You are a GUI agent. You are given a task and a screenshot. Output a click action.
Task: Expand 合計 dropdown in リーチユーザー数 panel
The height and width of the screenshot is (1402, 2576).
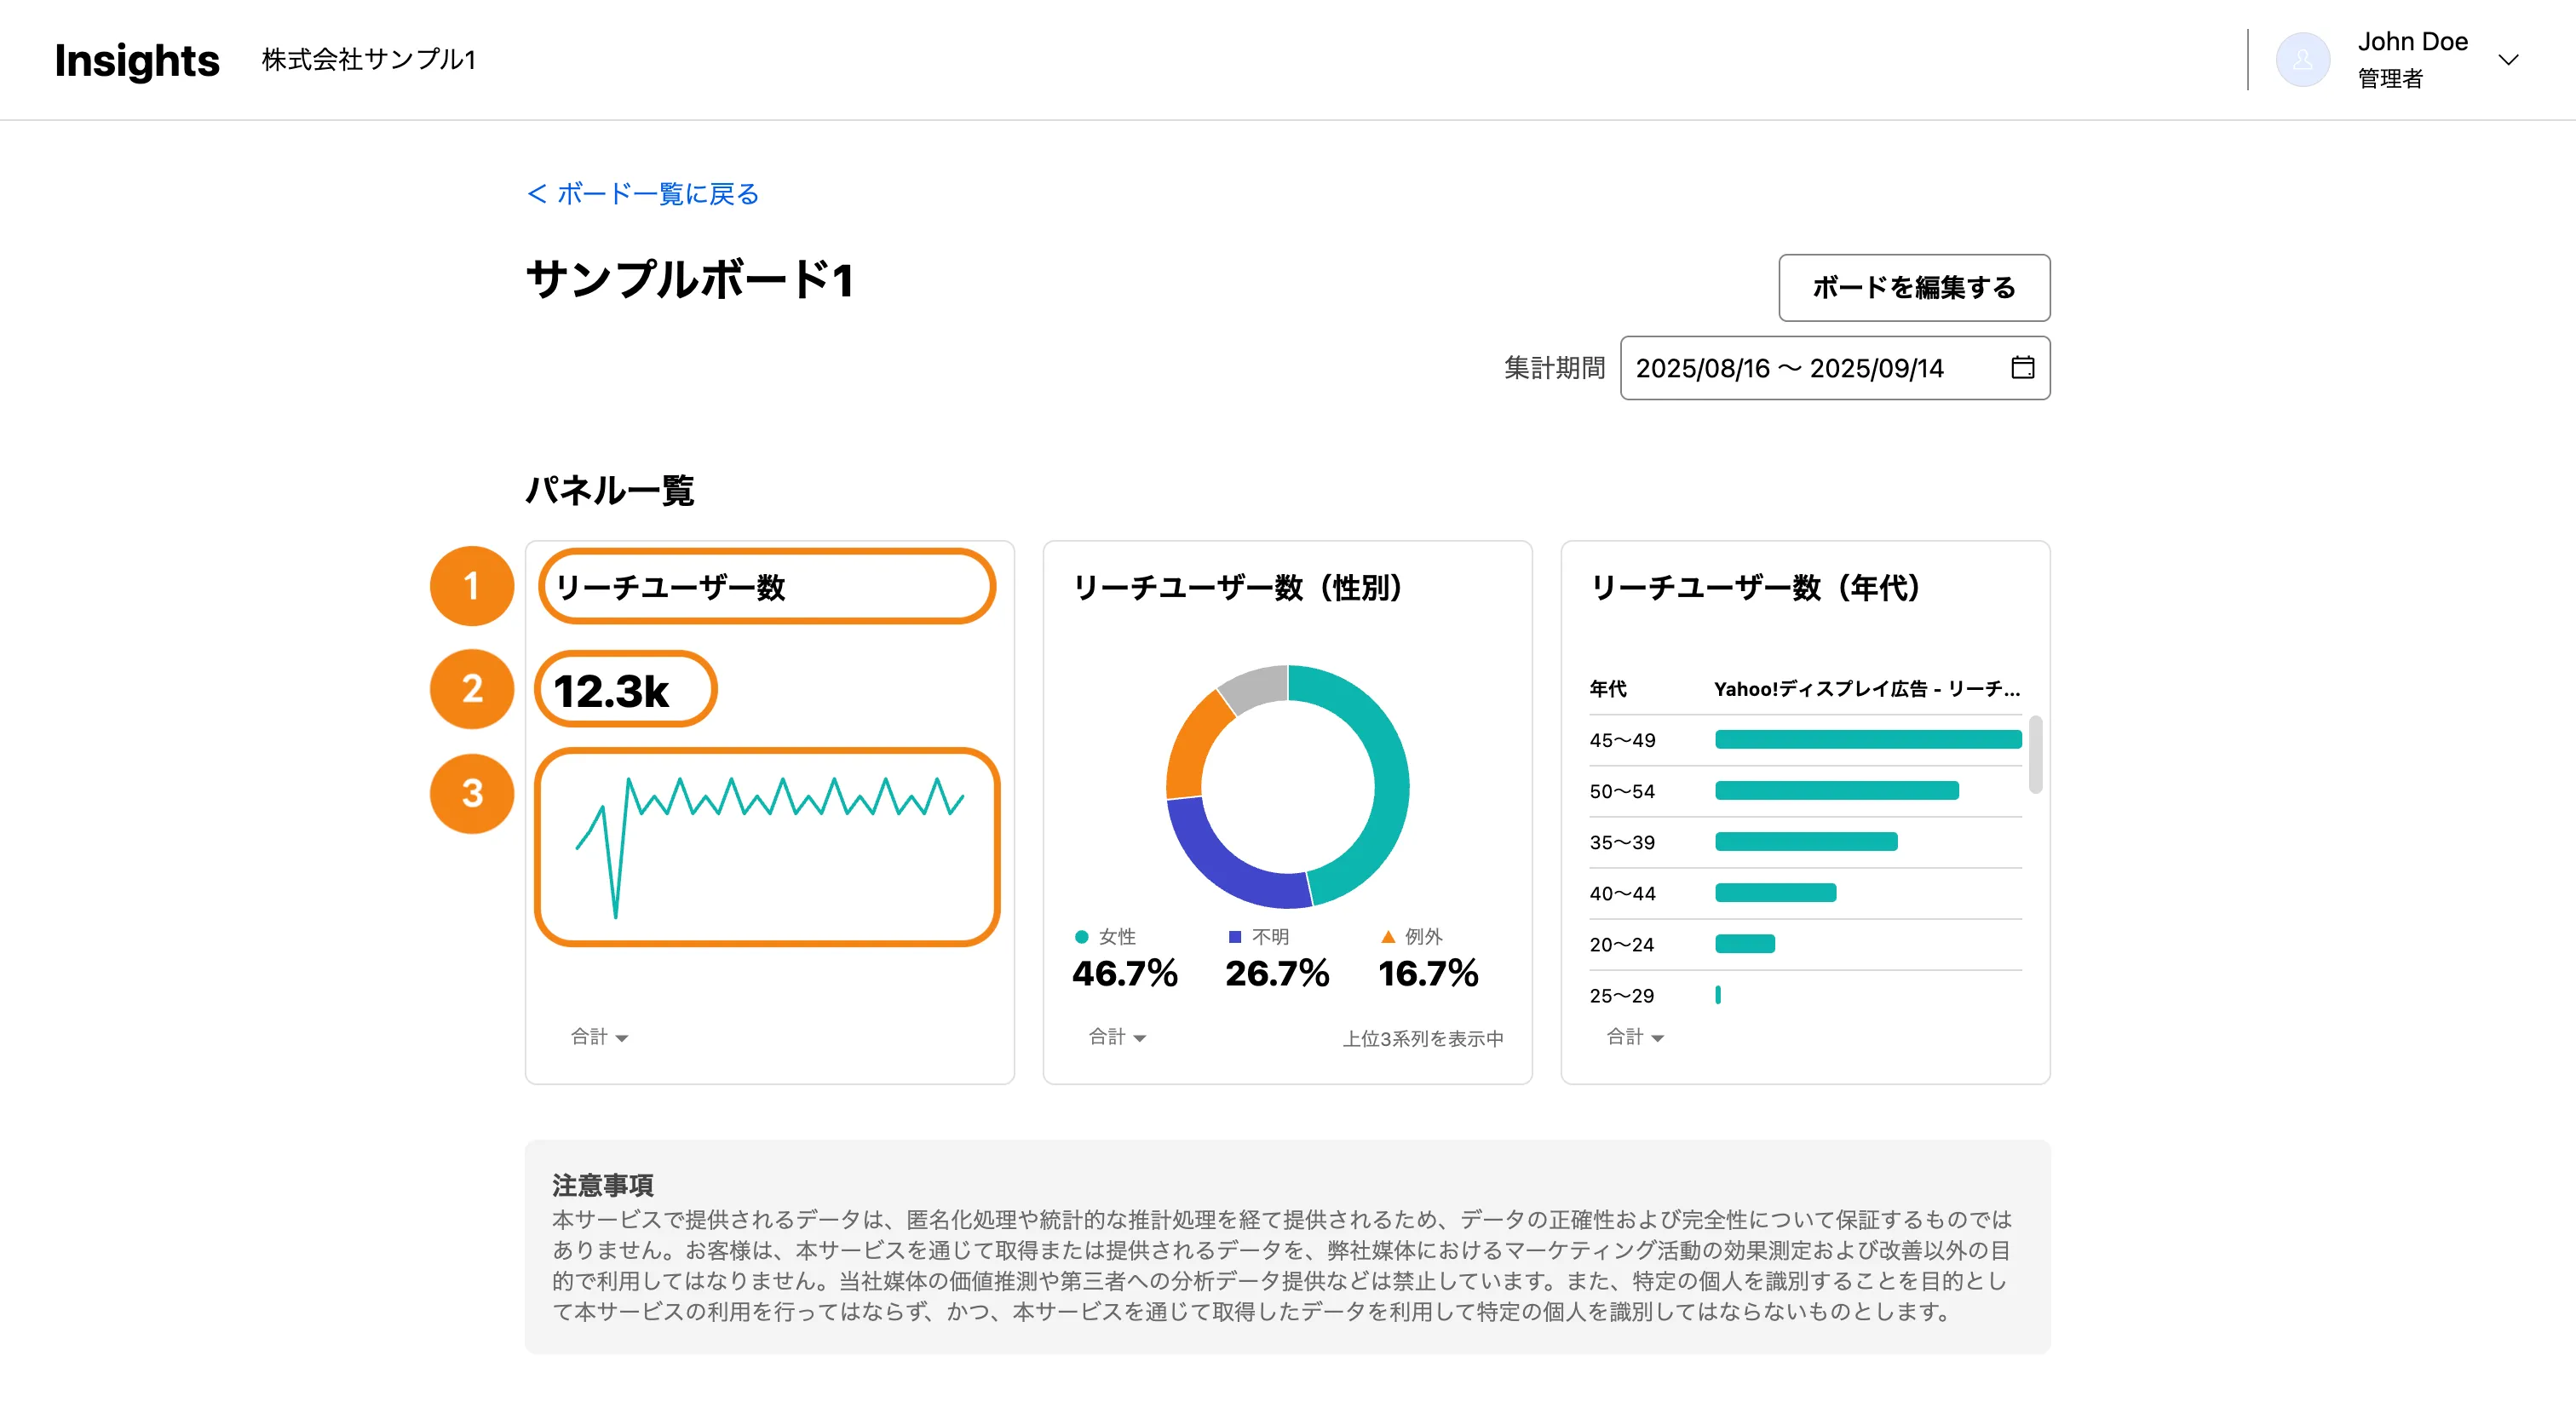pos(600,1037)
